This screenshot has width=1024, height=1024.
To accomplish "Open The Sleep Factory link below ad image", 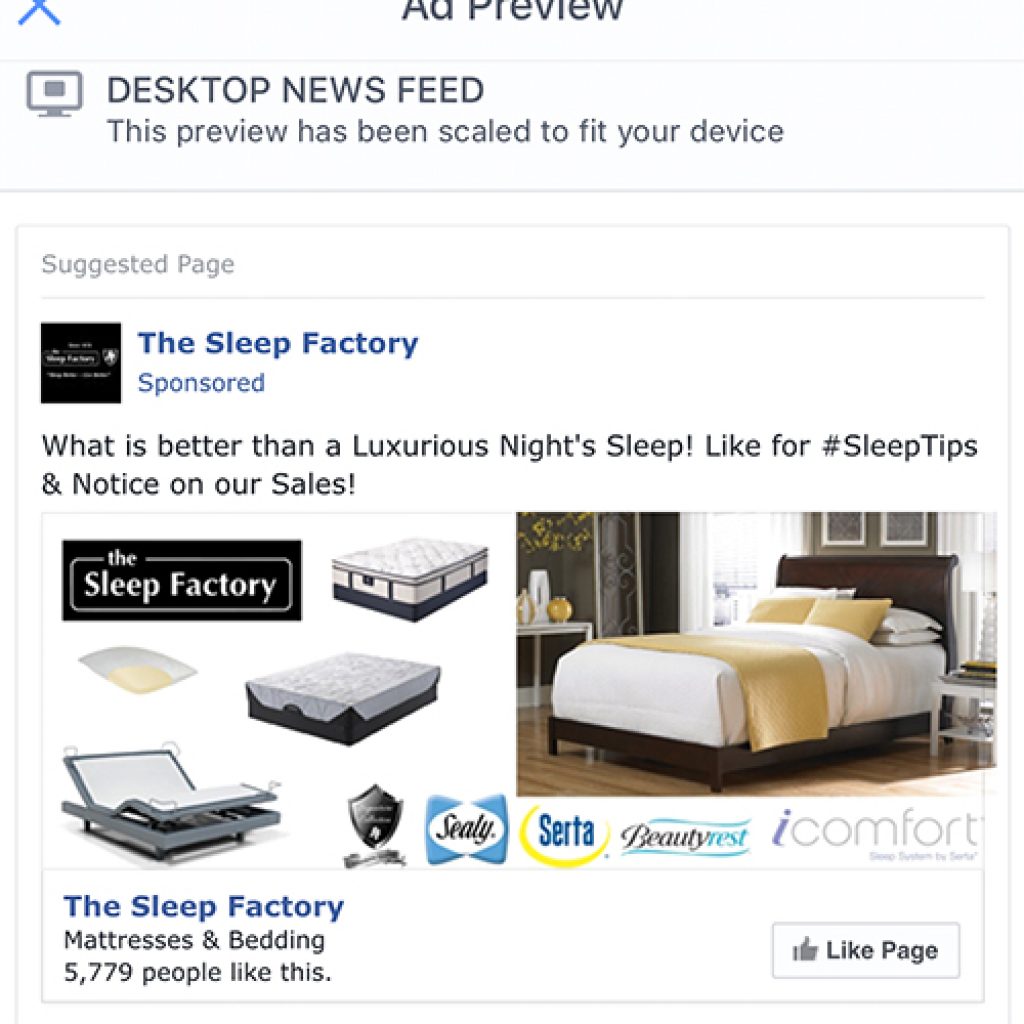I will point(204,906).
